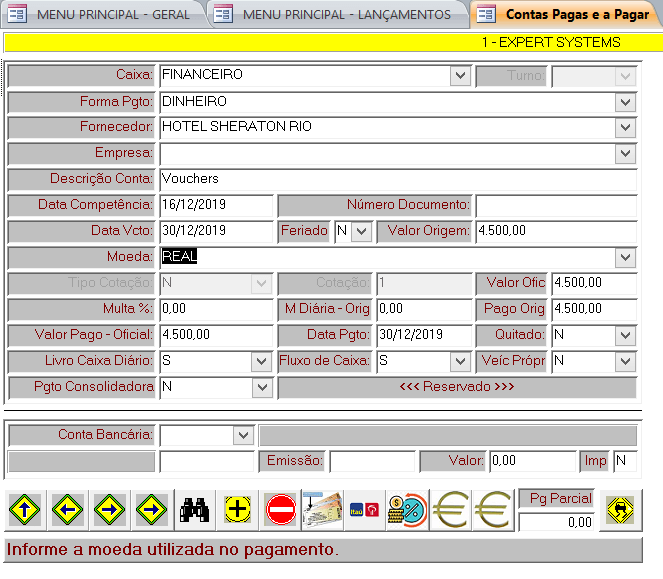Expand the Feriado dropdown
663x579 pixels.
coord(362,232)
